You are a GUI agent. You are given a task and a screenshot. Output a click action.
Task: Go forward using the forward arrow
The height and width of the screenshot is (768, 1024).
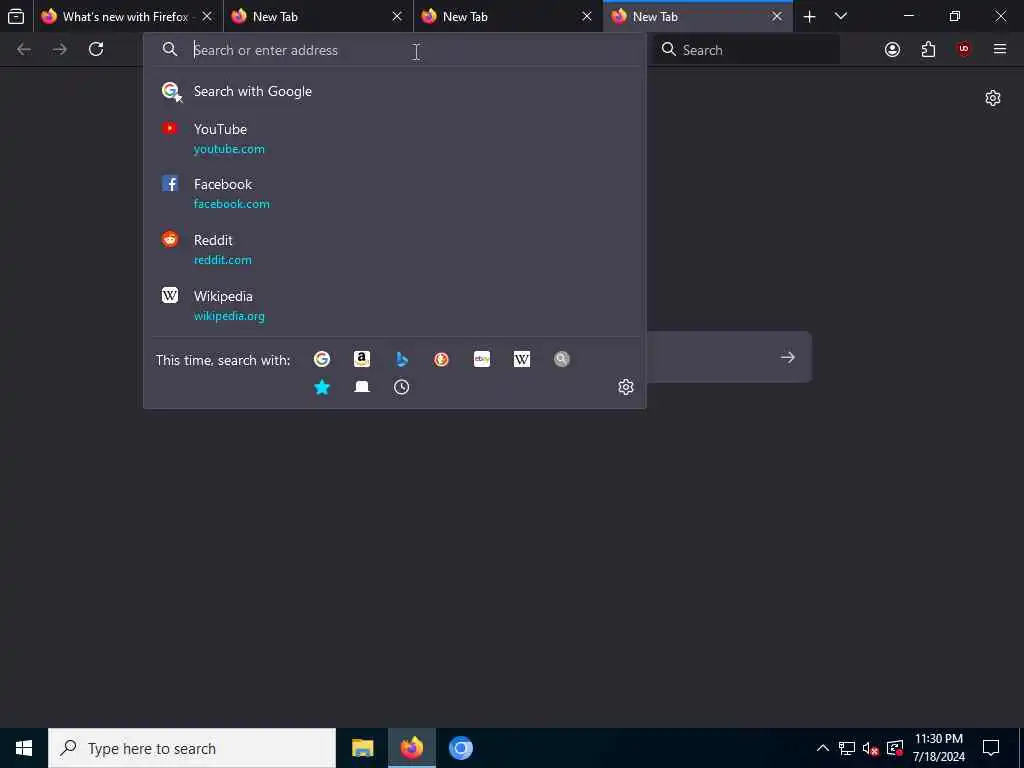pos(59,49)
